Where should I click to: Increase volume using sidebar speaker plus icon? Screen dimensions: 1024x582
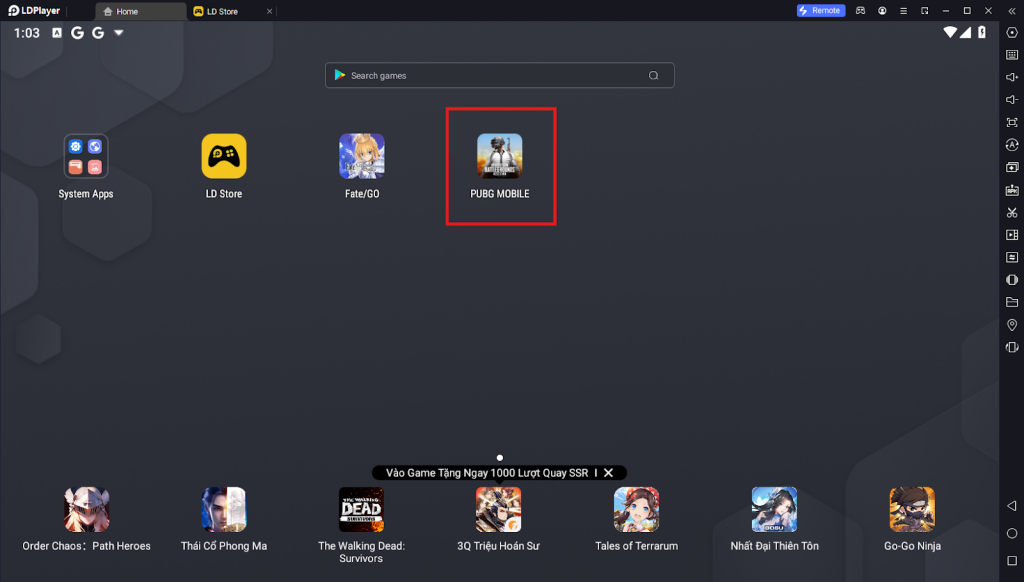point(1012,77)
